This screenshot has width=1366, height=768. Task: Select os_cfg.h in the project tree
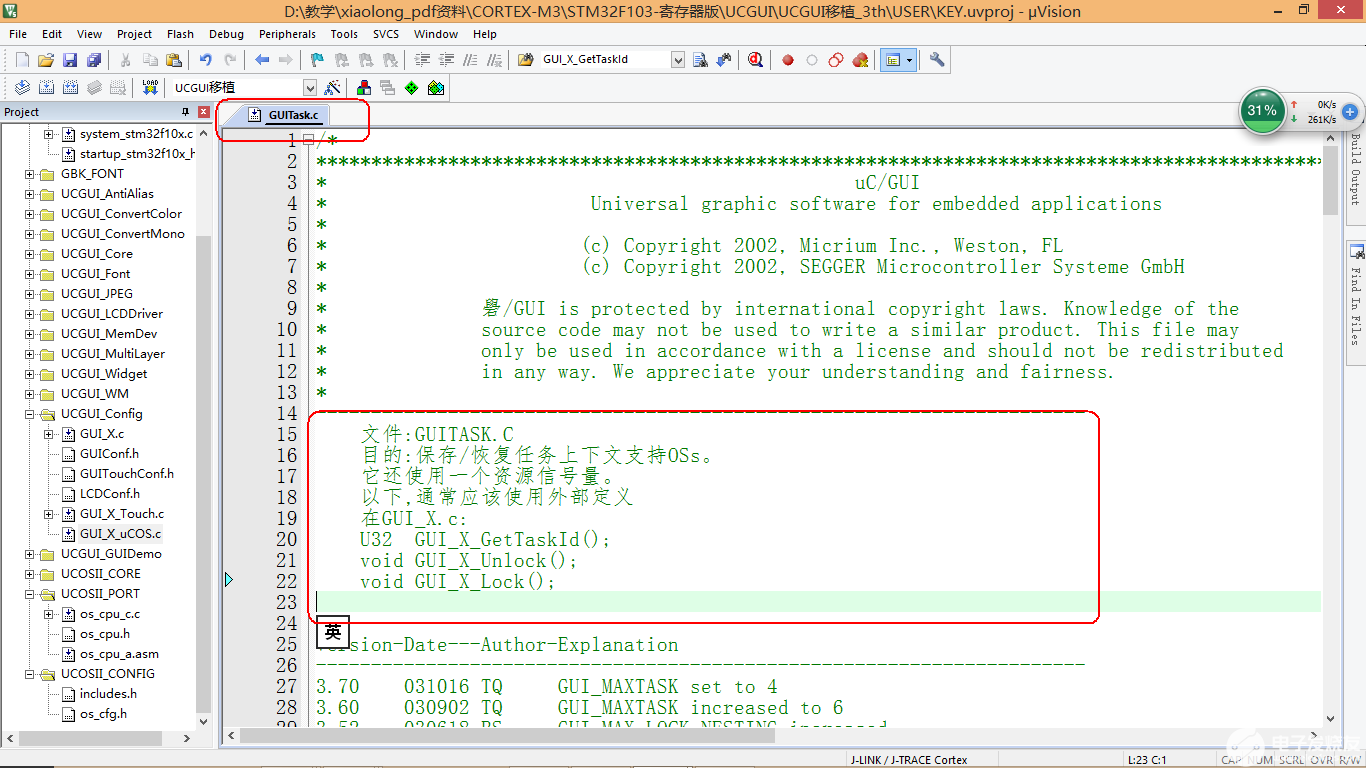tap(103, 714)
